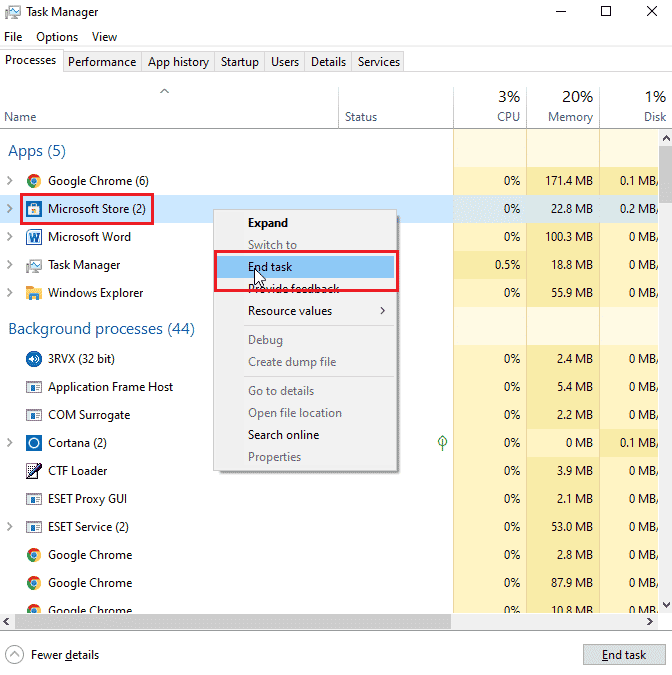
Task: Sort by the Status column header
Action: 396,108
